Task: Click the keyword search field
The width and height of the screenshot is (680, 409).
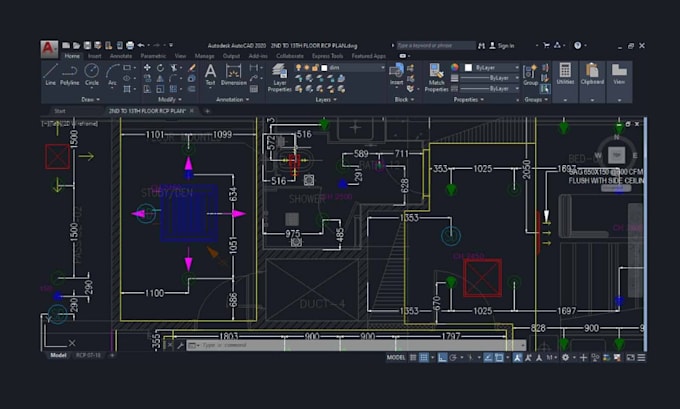Action: pyautogui.click(x=436, y=45)
